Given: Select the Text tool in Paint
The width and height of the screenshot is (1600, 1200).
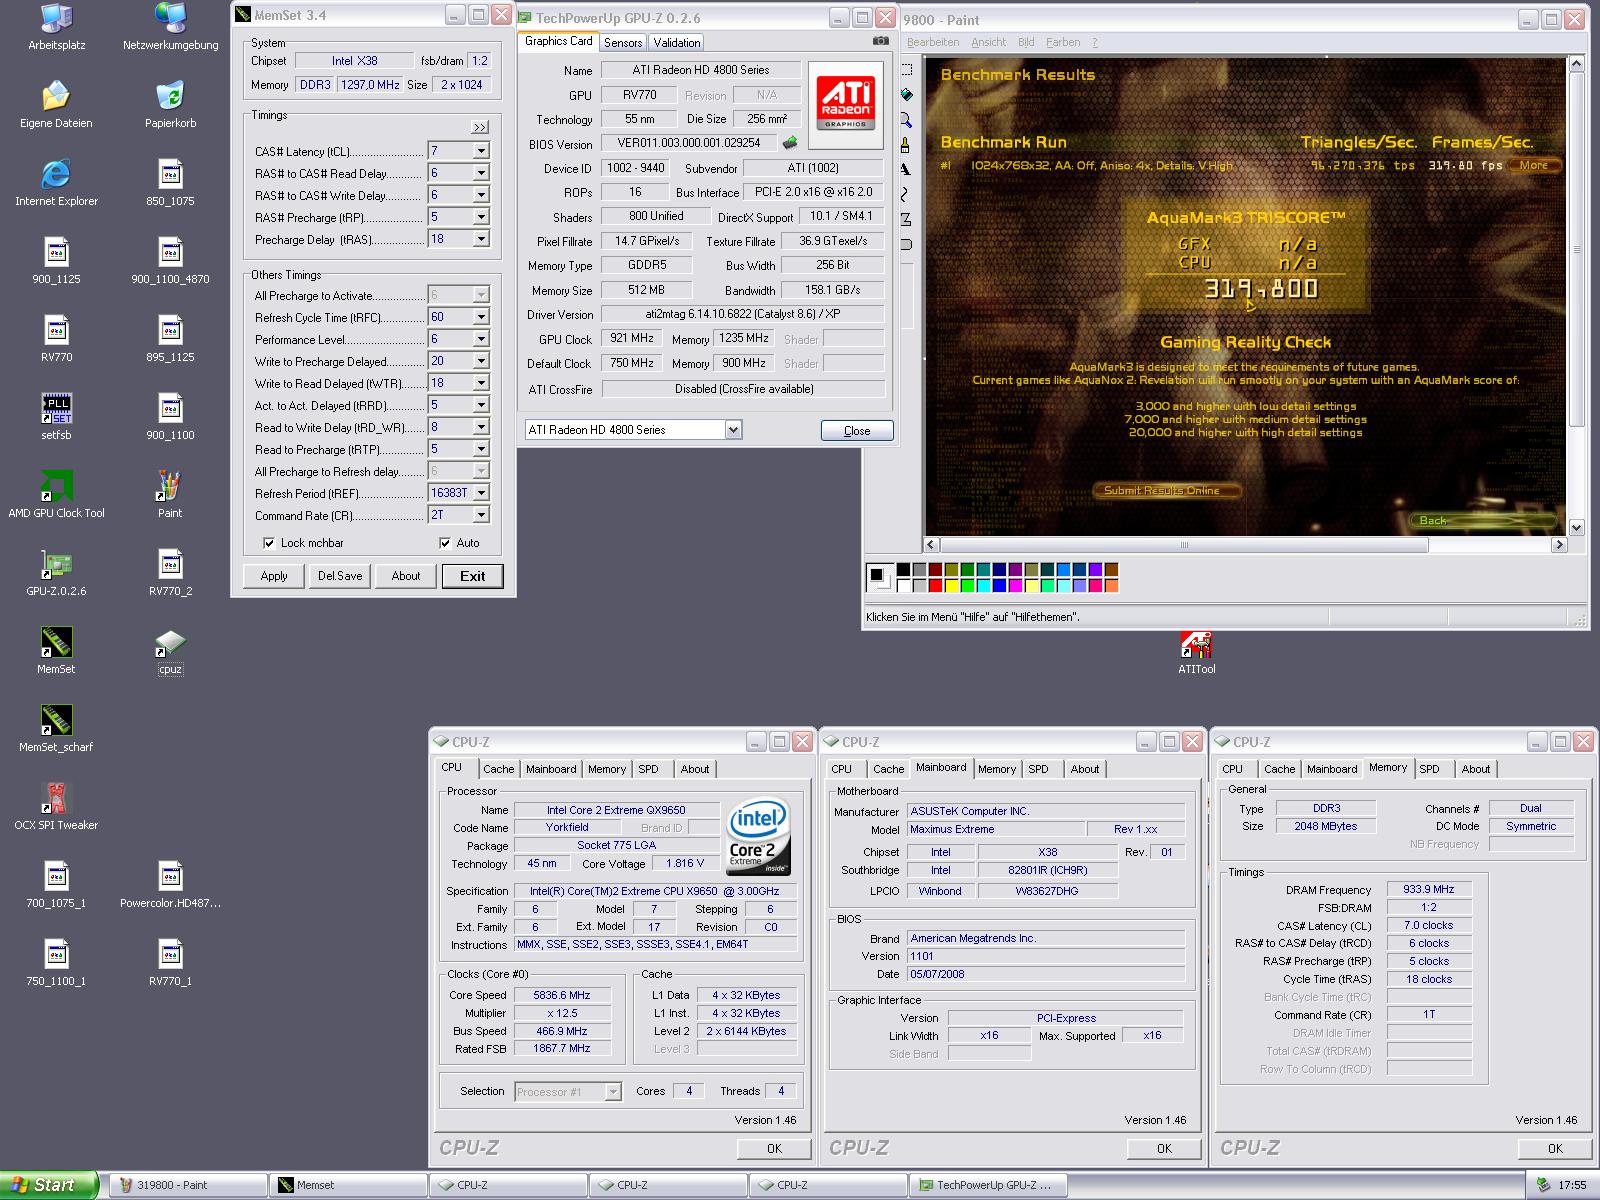Looking at the screenshot, I should point(906,170).
